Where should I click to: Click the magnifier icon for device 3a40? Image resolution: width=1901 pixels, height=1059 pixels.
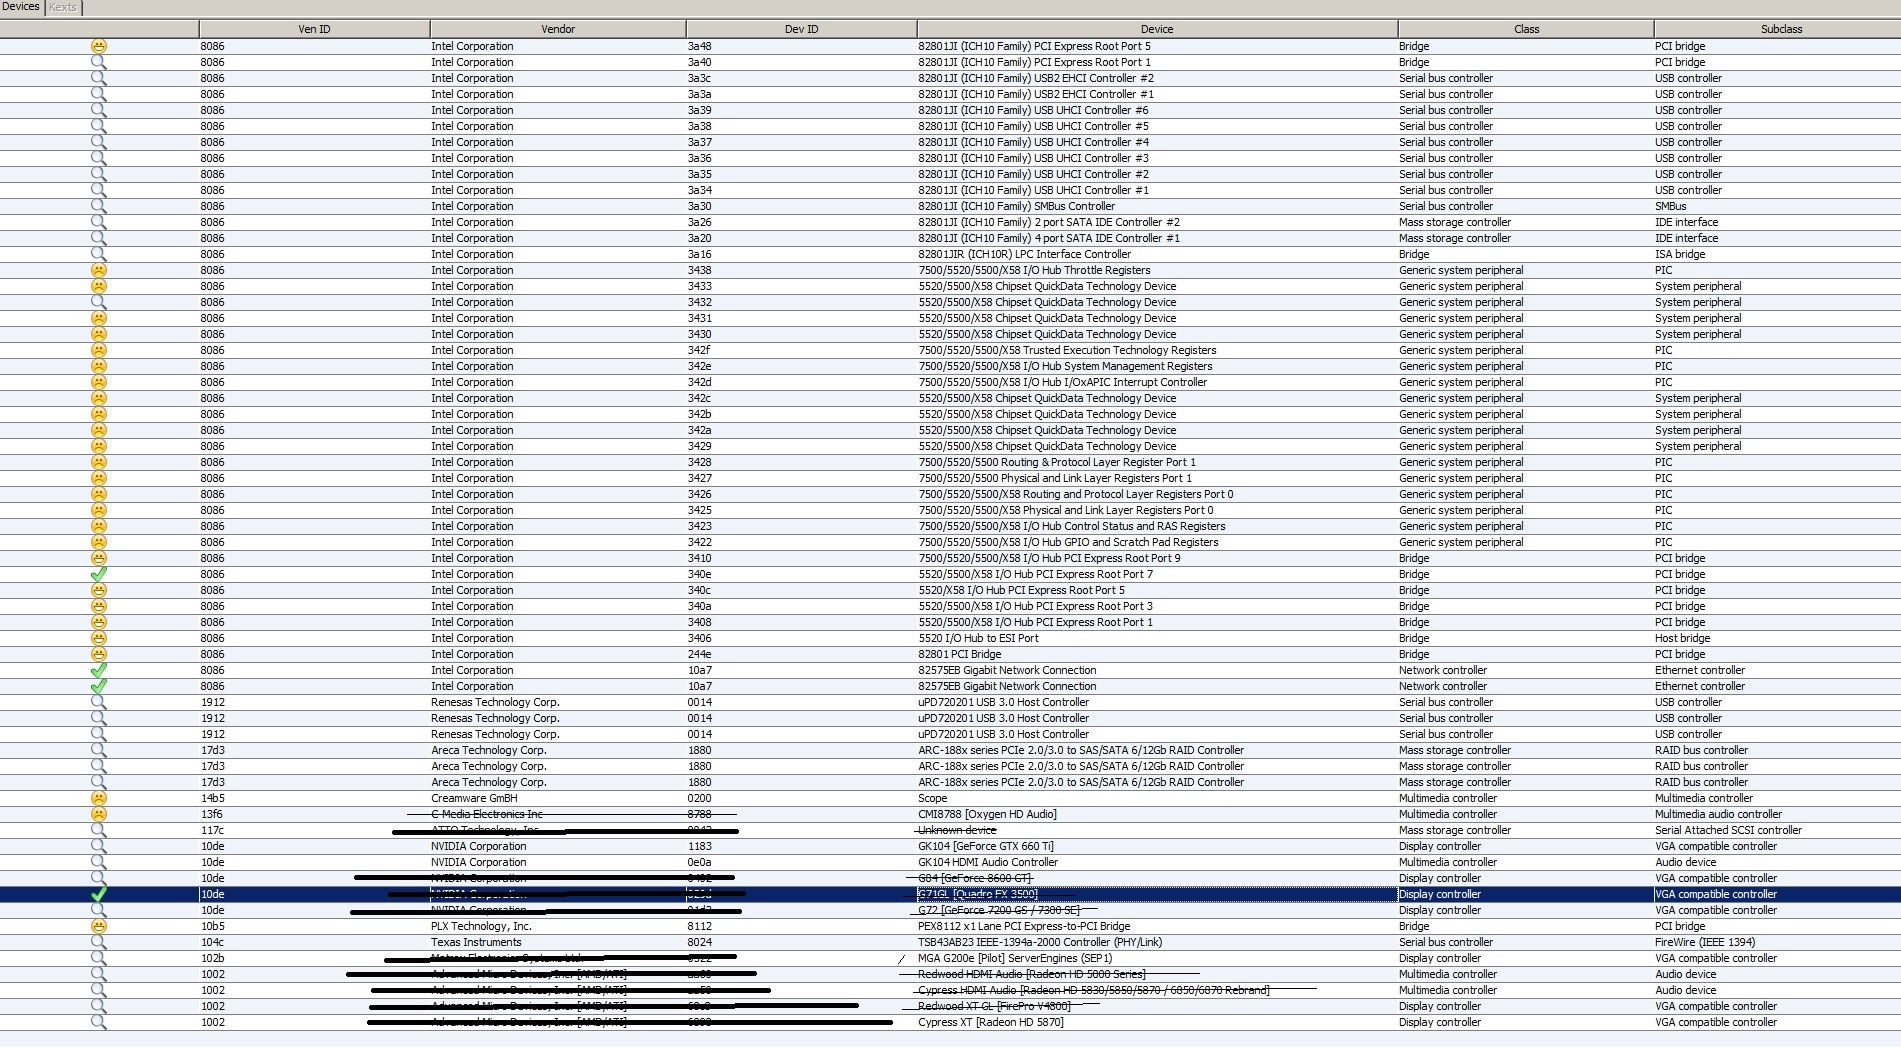click(99, 62)
